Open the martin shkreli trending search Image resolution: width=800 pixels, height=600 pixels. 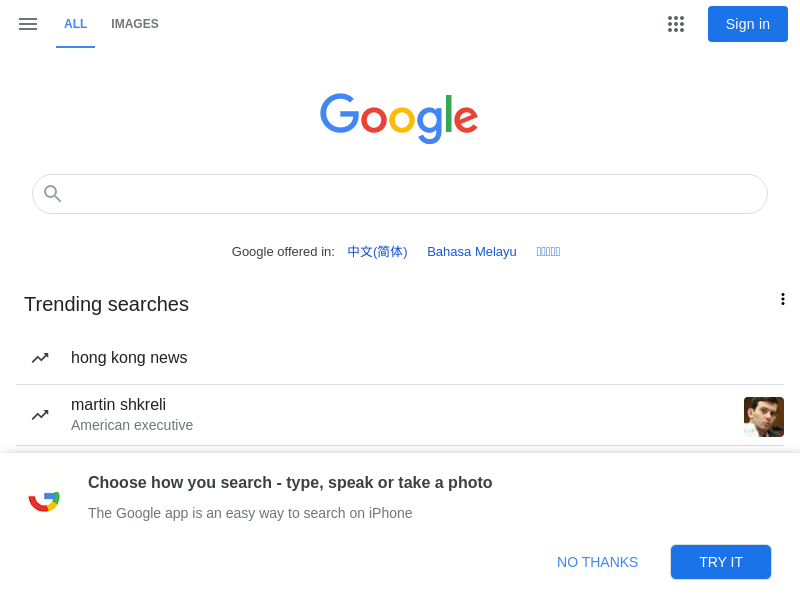400,415
